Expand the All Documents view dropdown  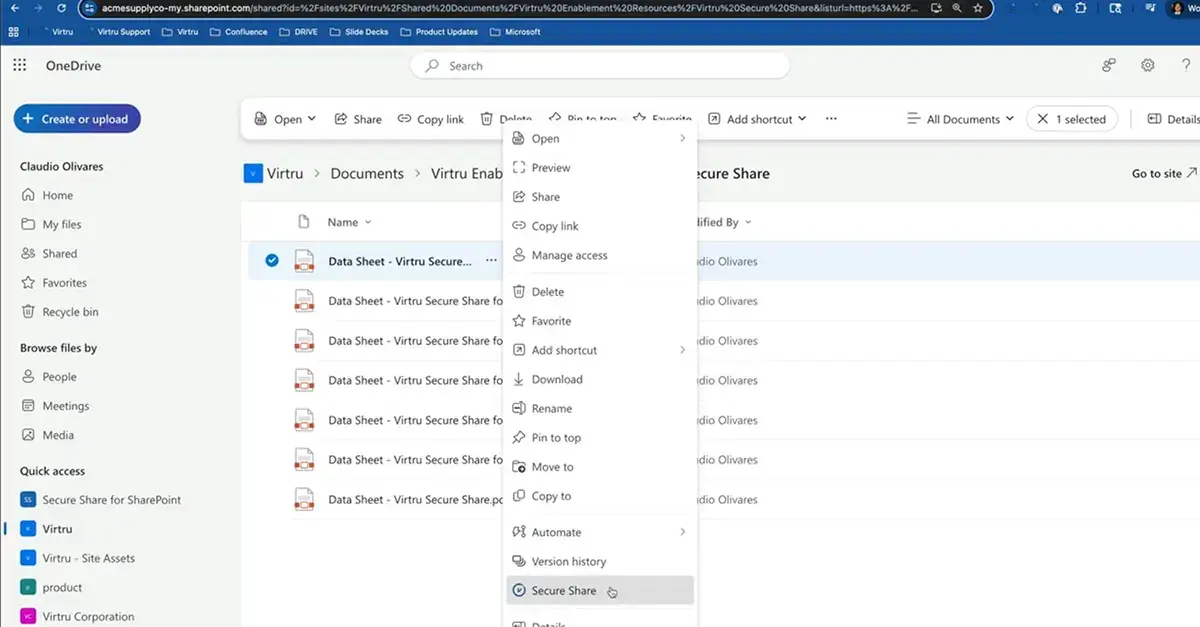960,119
